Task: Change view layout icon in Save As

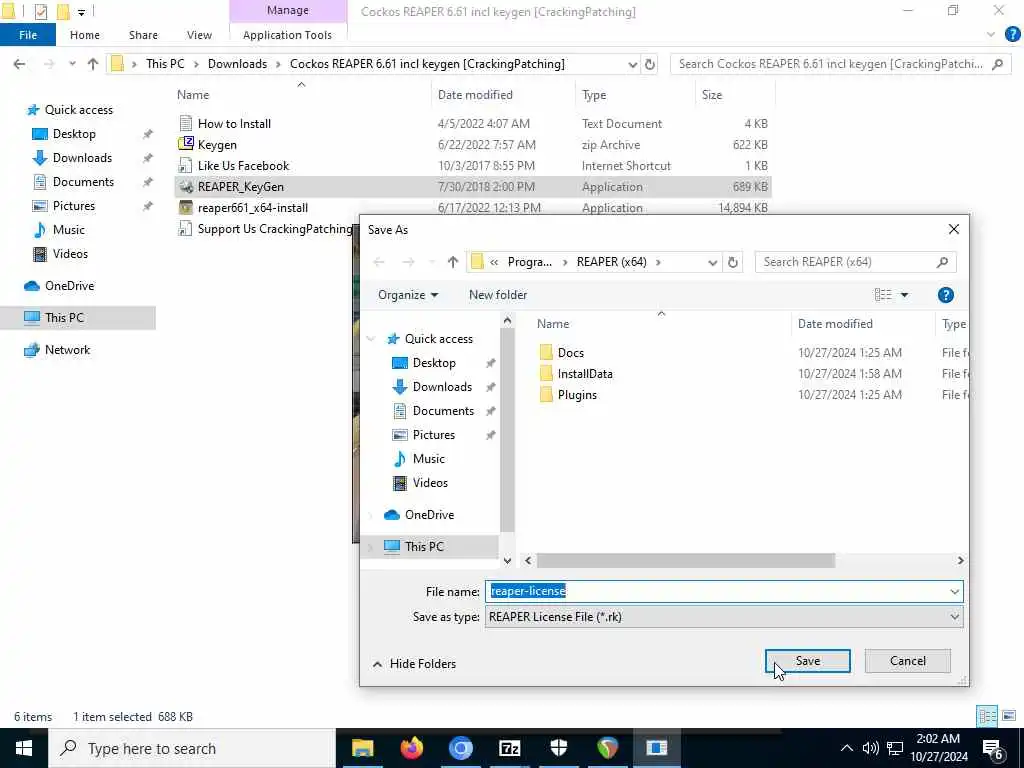Action: [883, 295]
